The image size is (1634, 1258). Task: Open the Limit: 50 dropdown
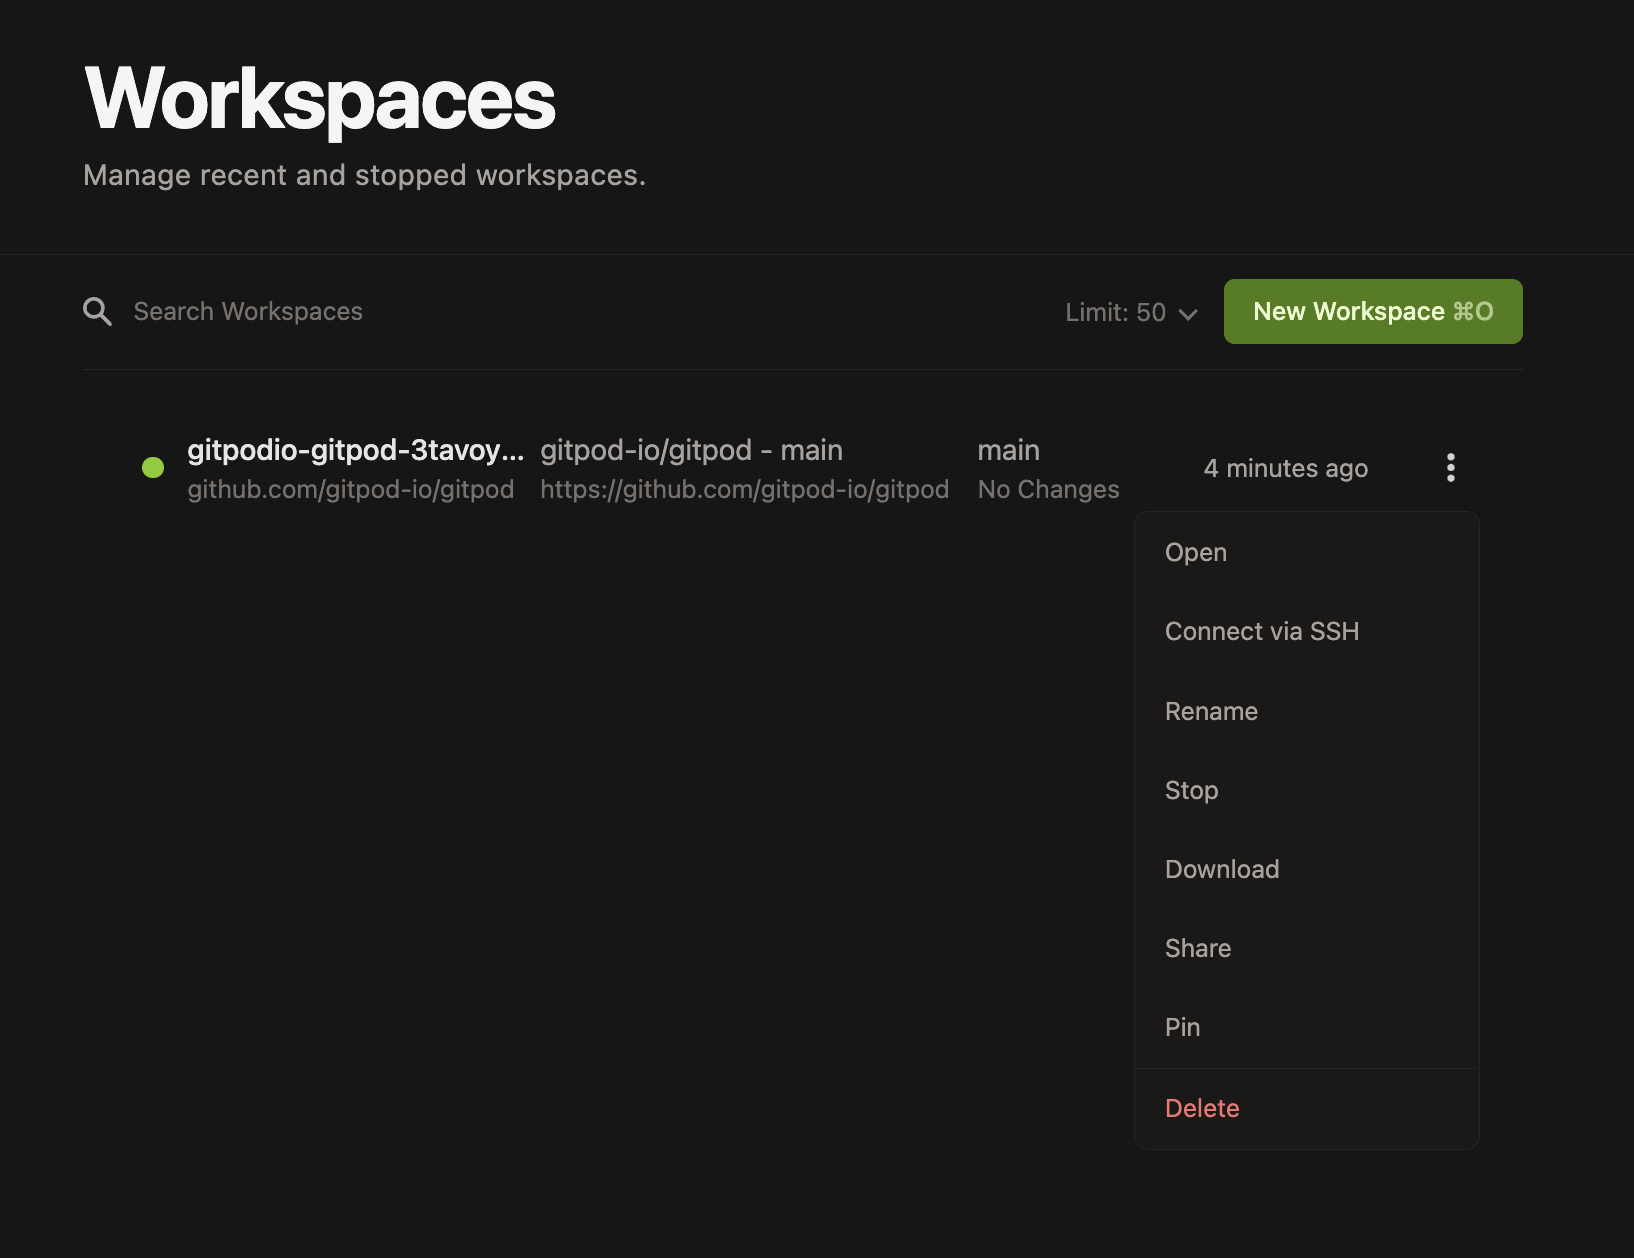(1115, 312)
